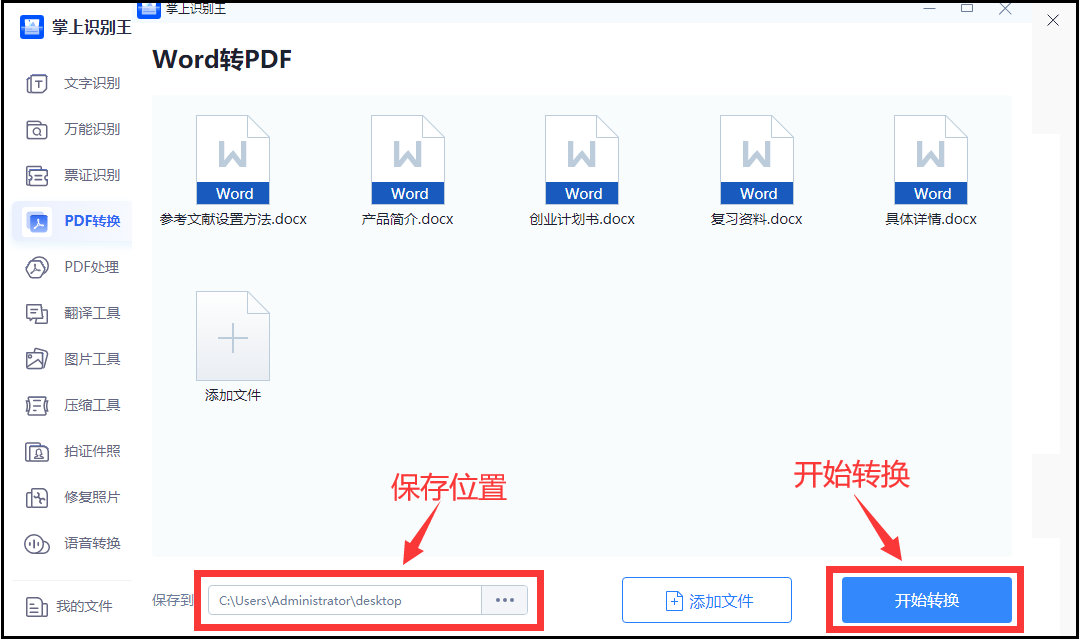Select the 复习资料.docx Word file icon
The height and width of the screenshot is (640, 1080).
click(757, 160)
